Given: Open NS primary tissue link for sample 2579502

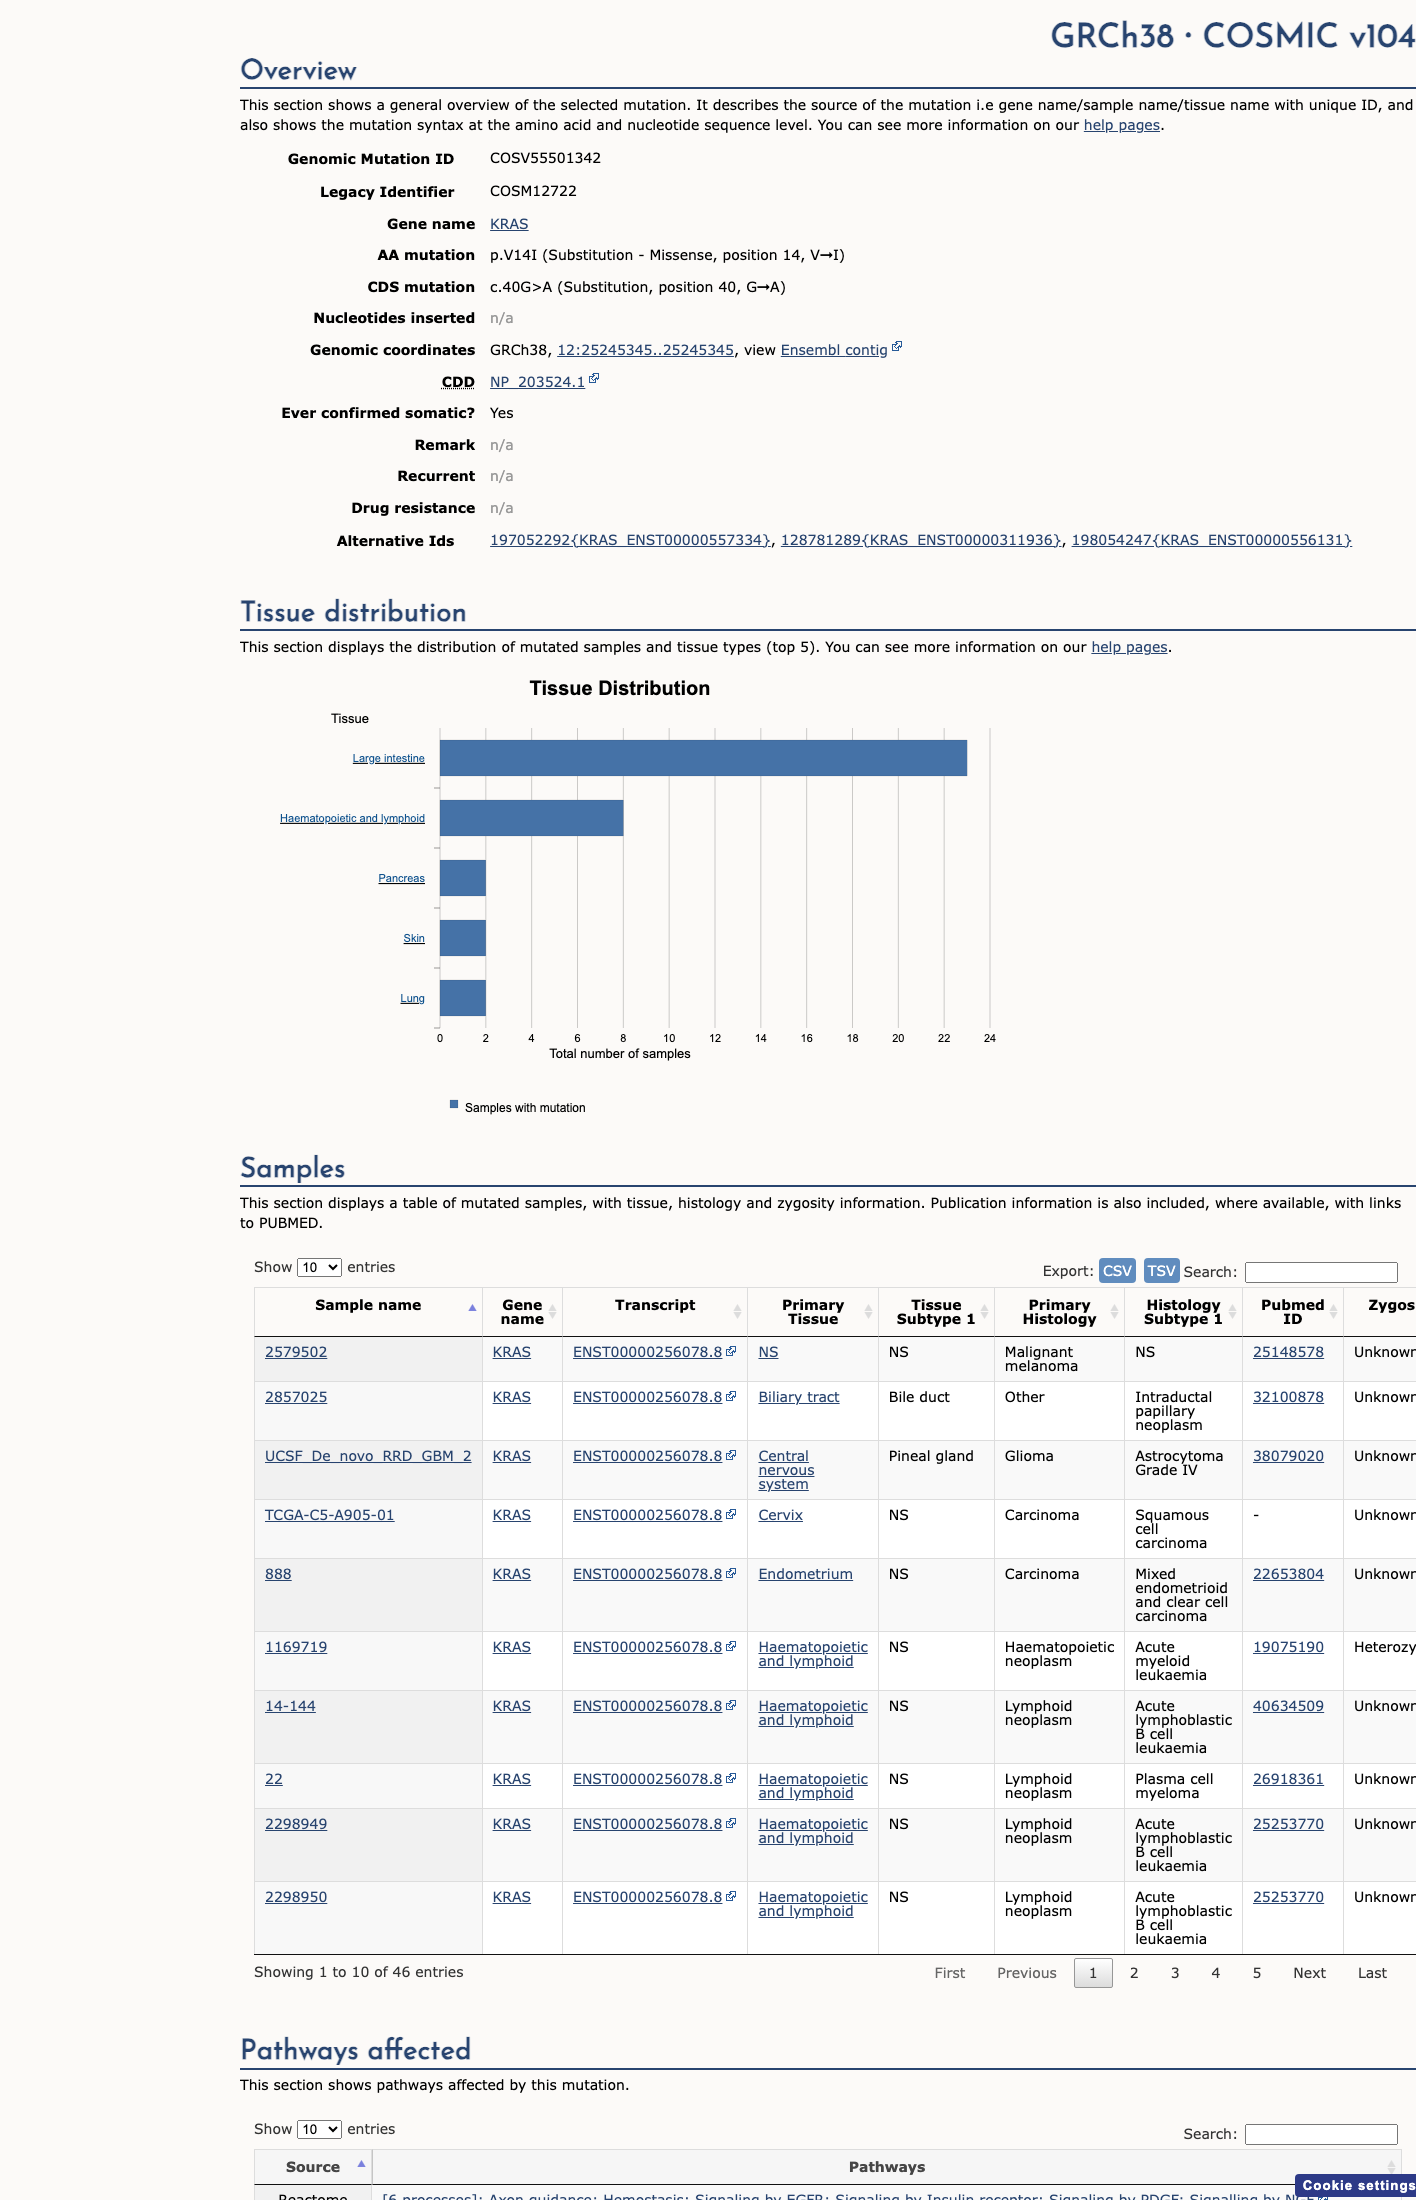Looking at the screenshot, I should pyautogui.click(x=768, y=1352).
